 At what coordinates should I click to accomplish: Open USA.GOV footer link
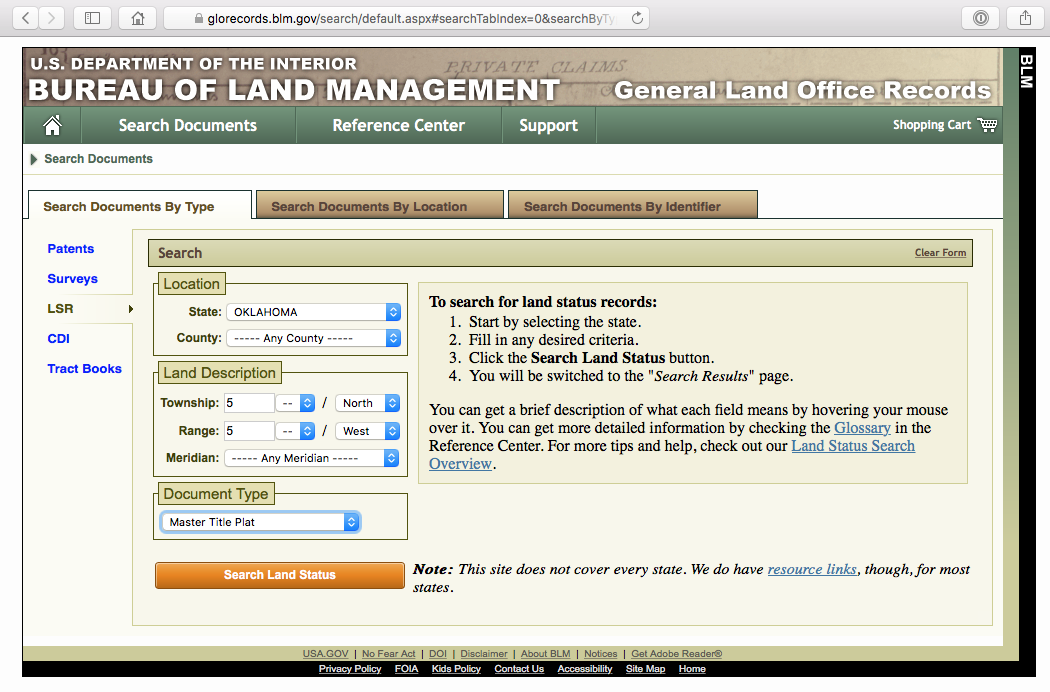pos(325,654)
